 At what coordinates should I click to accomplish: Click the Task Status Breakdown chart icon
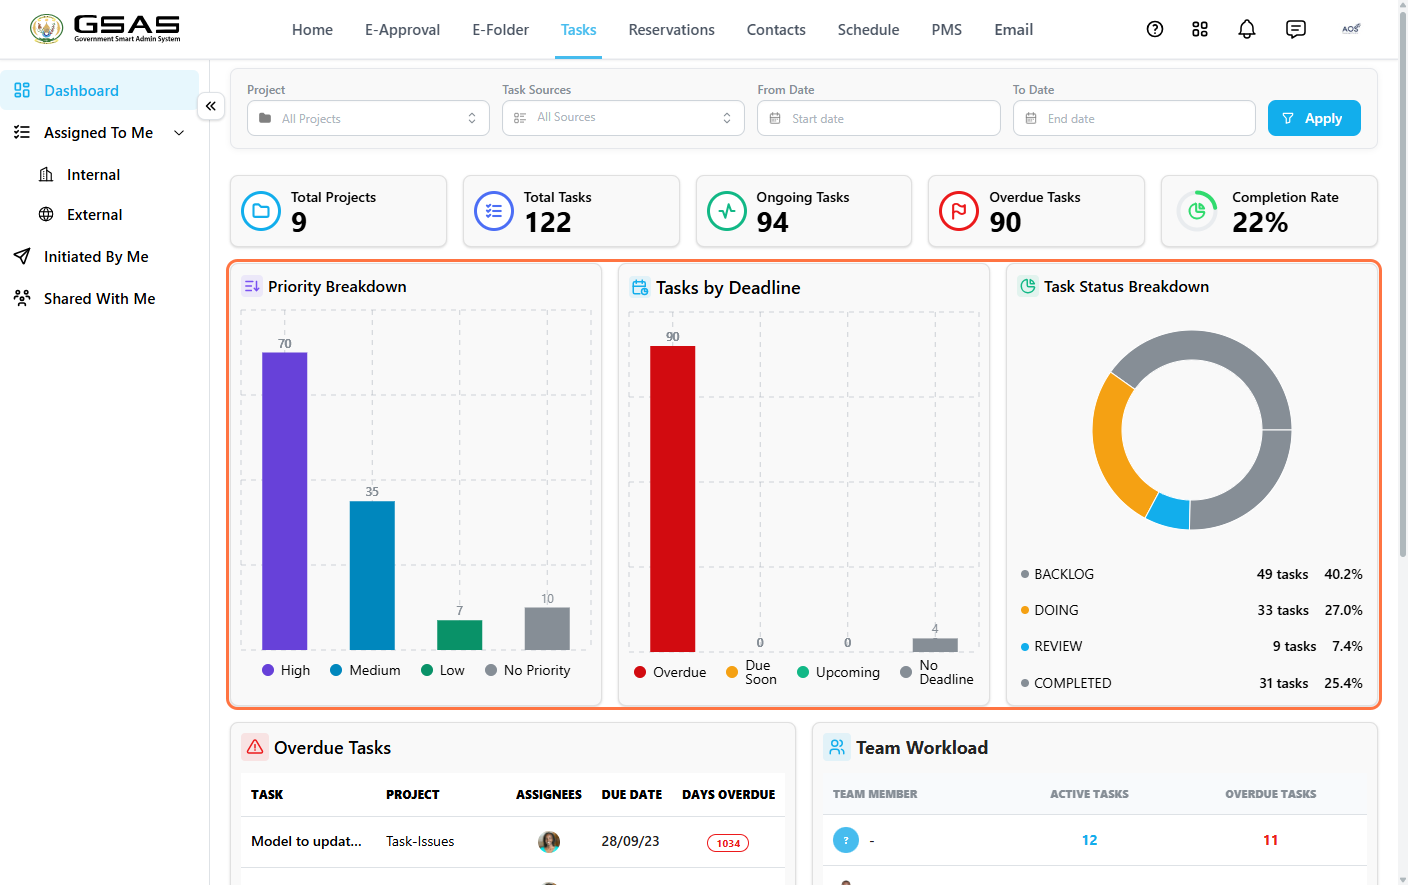(x=1028, y=286)
